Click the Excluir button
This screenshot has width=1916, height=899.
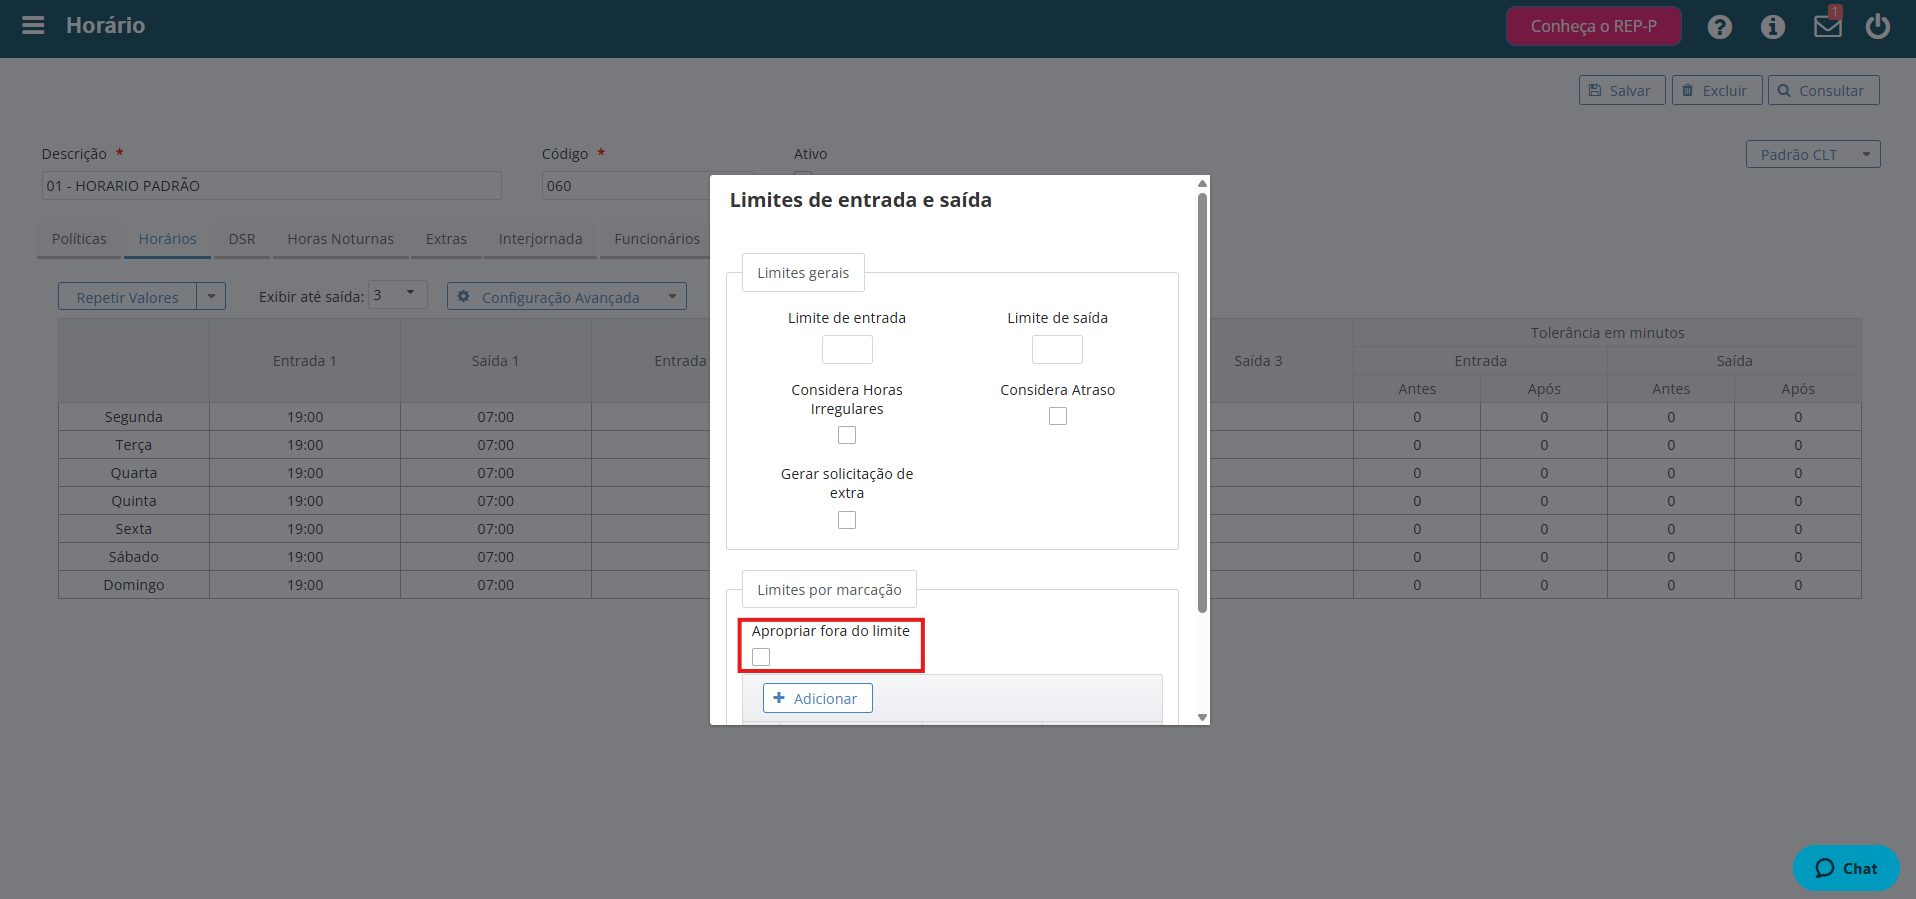1716,90
